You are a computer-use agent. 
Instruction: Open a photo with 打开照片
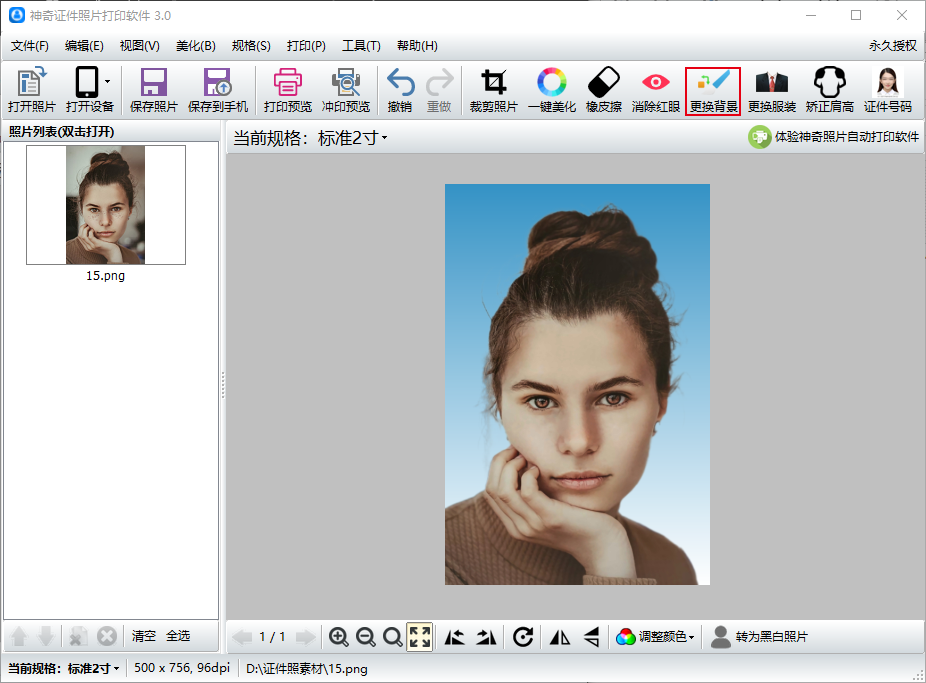click(31, 90)
